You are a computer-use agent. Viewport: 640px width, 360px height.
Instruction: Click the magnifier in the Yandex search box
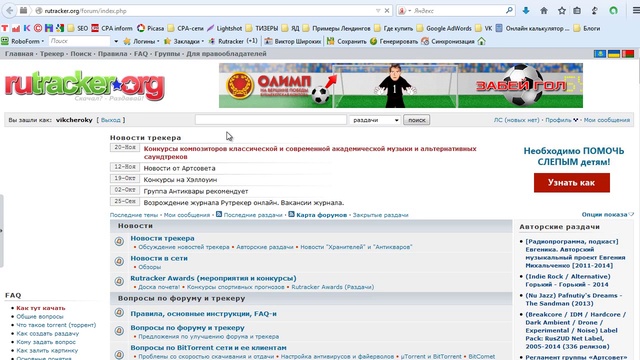pos(509,11)
